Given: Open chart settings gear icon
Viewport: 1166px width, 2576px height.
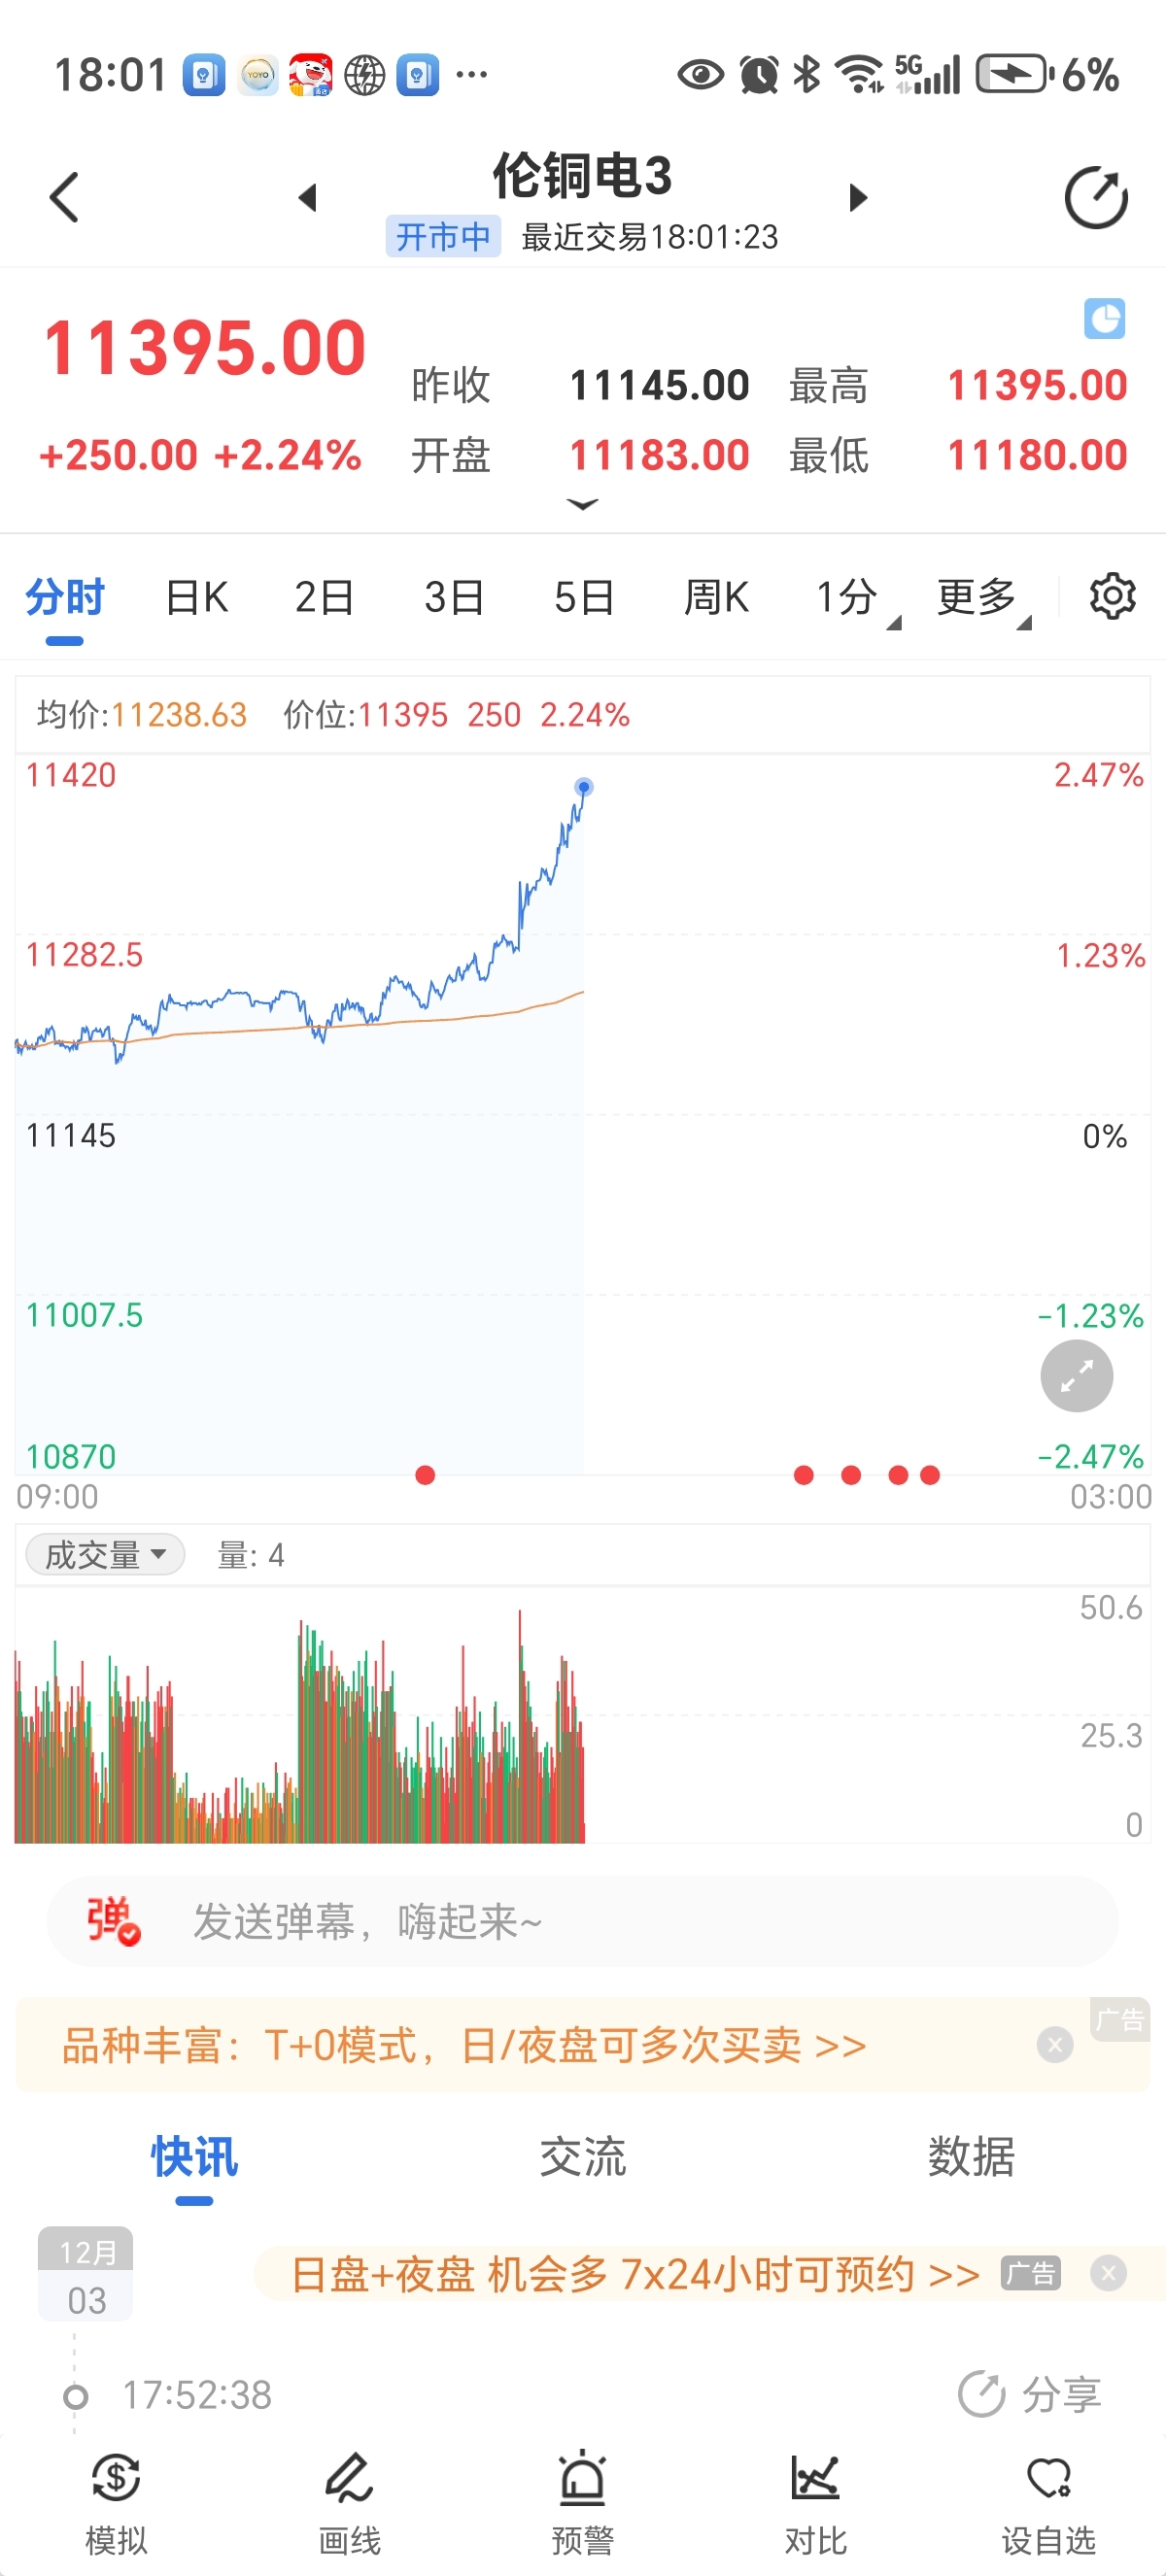Looking at the screenshot, I should pyautogui.click(x=1111, y=597).
